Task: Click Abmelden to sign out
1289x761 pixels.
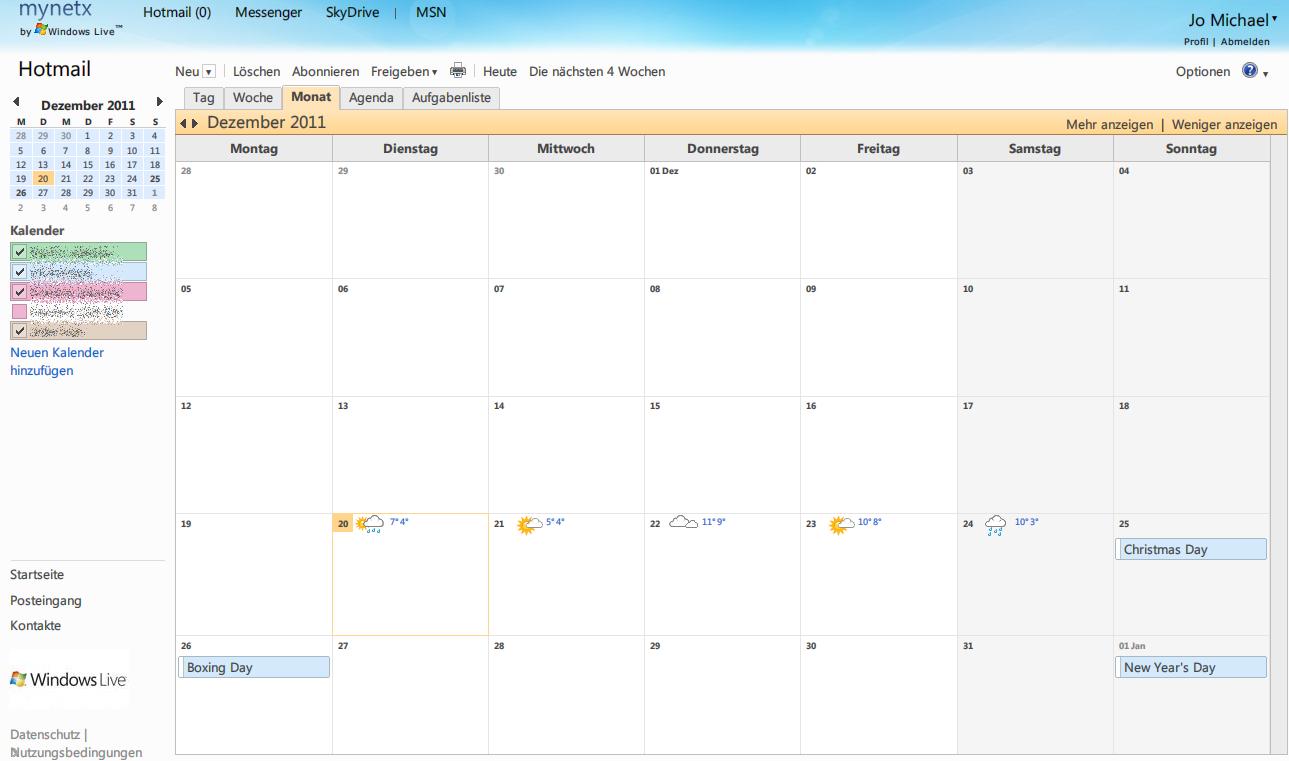Action: point(1245,41)
